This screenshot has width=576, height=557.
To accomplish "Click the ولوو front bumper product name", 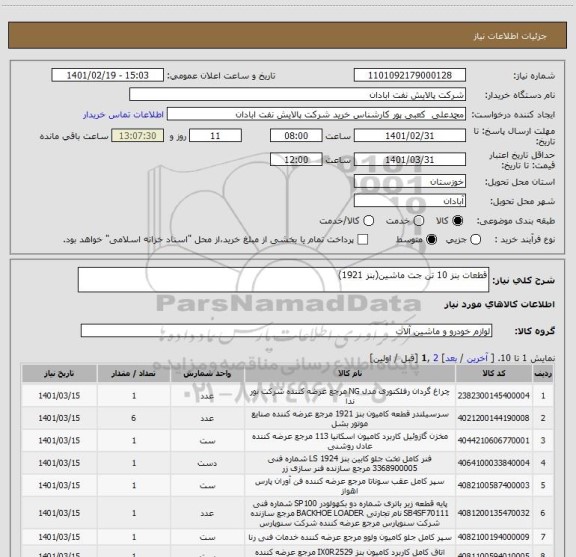I will click(x=350, y=538).
